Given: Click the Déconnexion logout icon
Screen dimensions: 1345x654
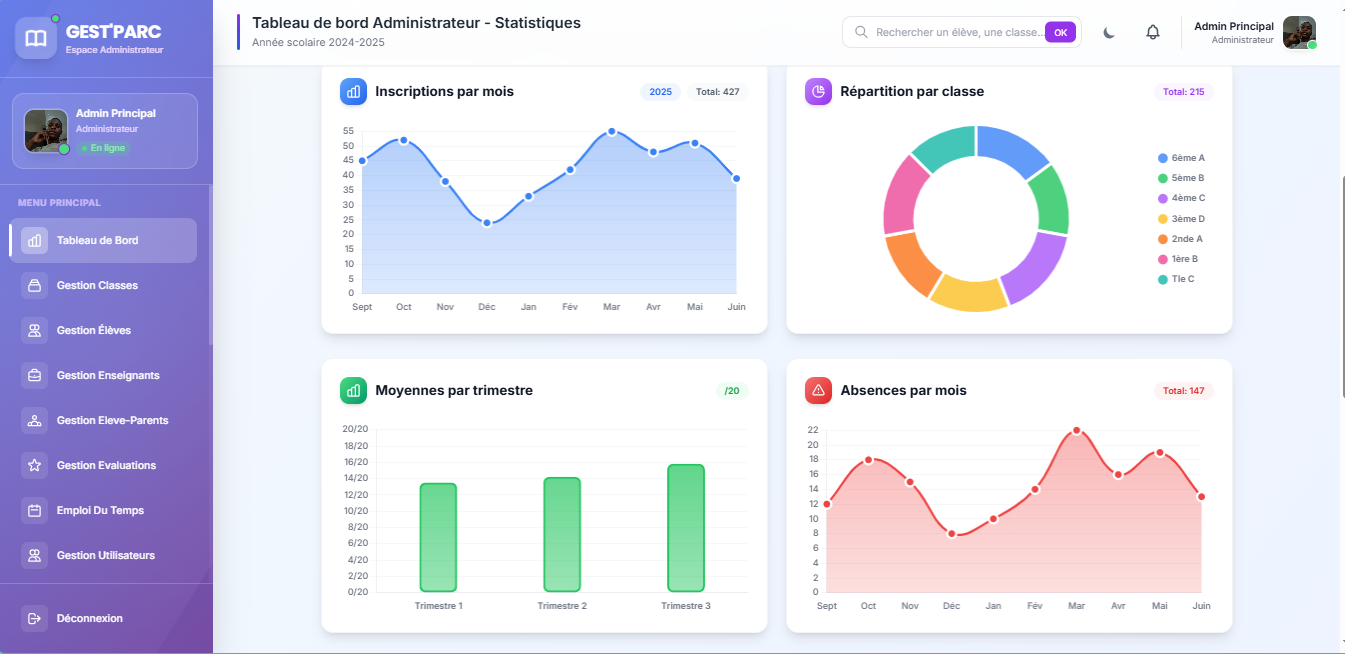Looking at the screenshot, I should (x=34, y=618).
